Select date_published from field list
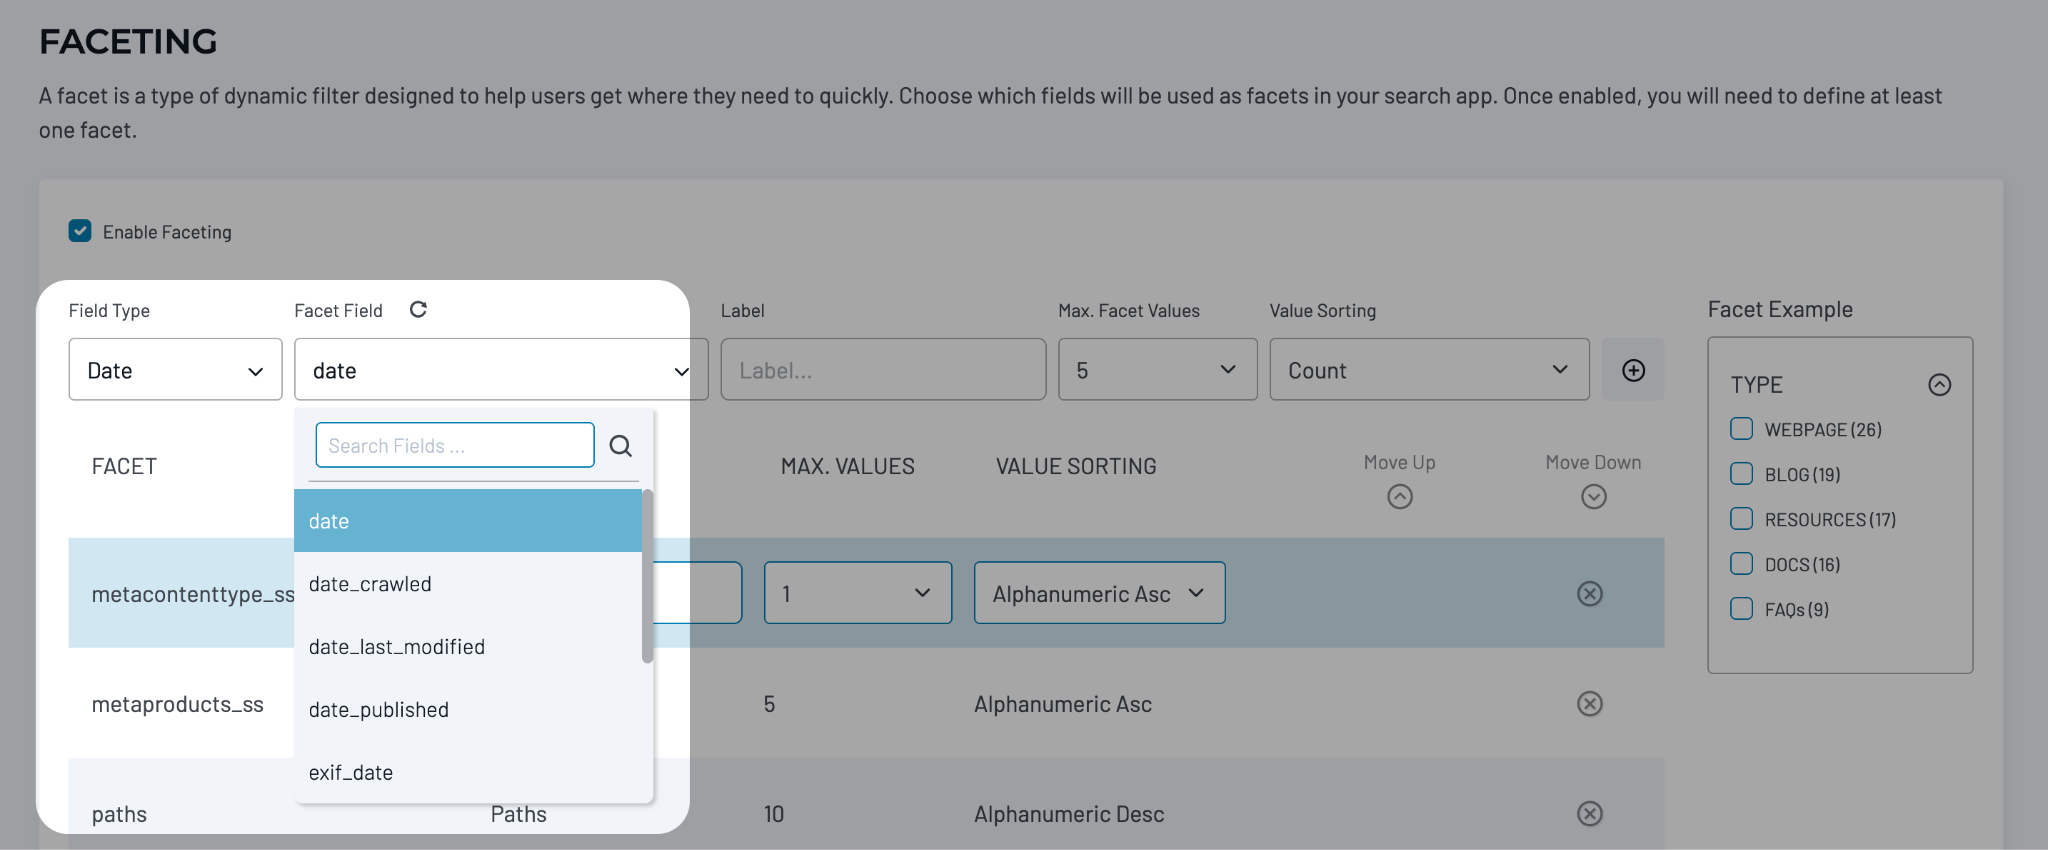 point(468,710)
